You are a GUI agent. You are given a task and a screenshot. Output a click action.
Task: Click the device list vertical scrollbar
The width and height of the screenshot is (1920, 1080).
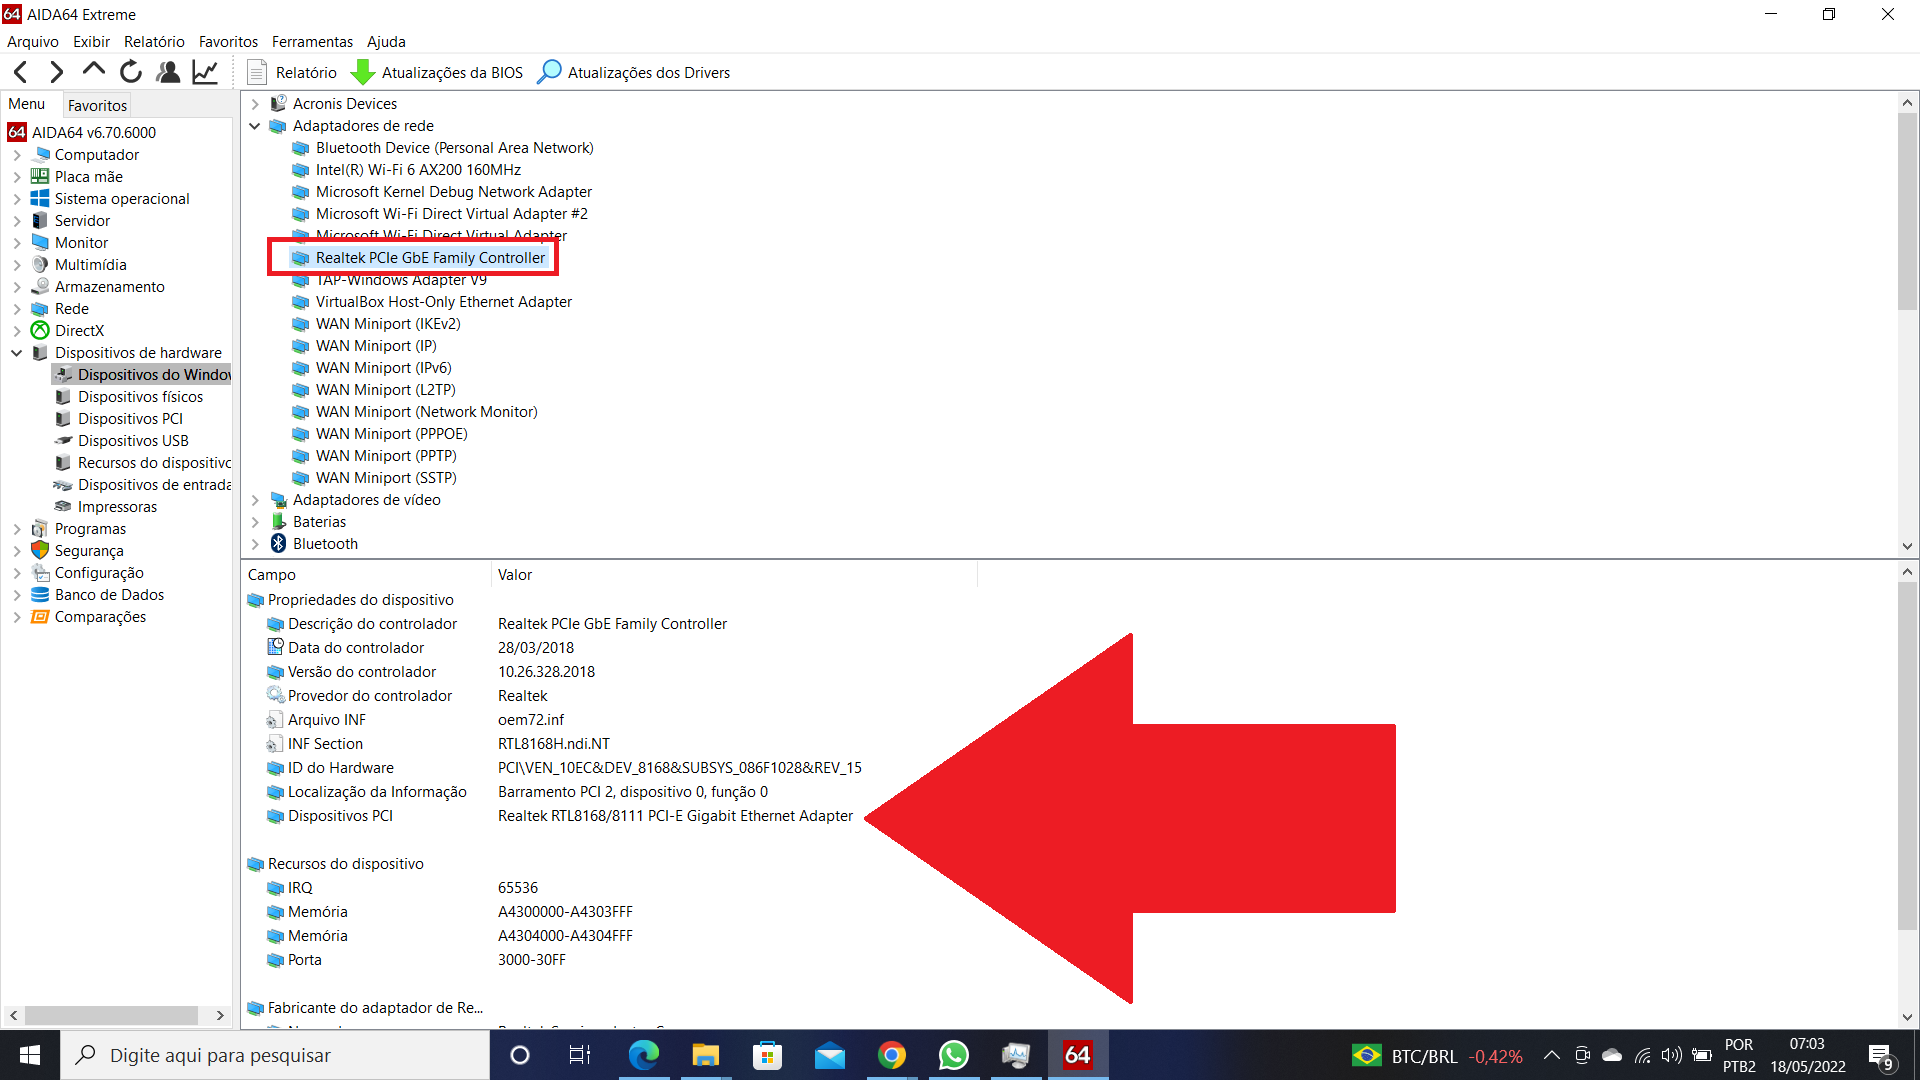point(1907,210)
